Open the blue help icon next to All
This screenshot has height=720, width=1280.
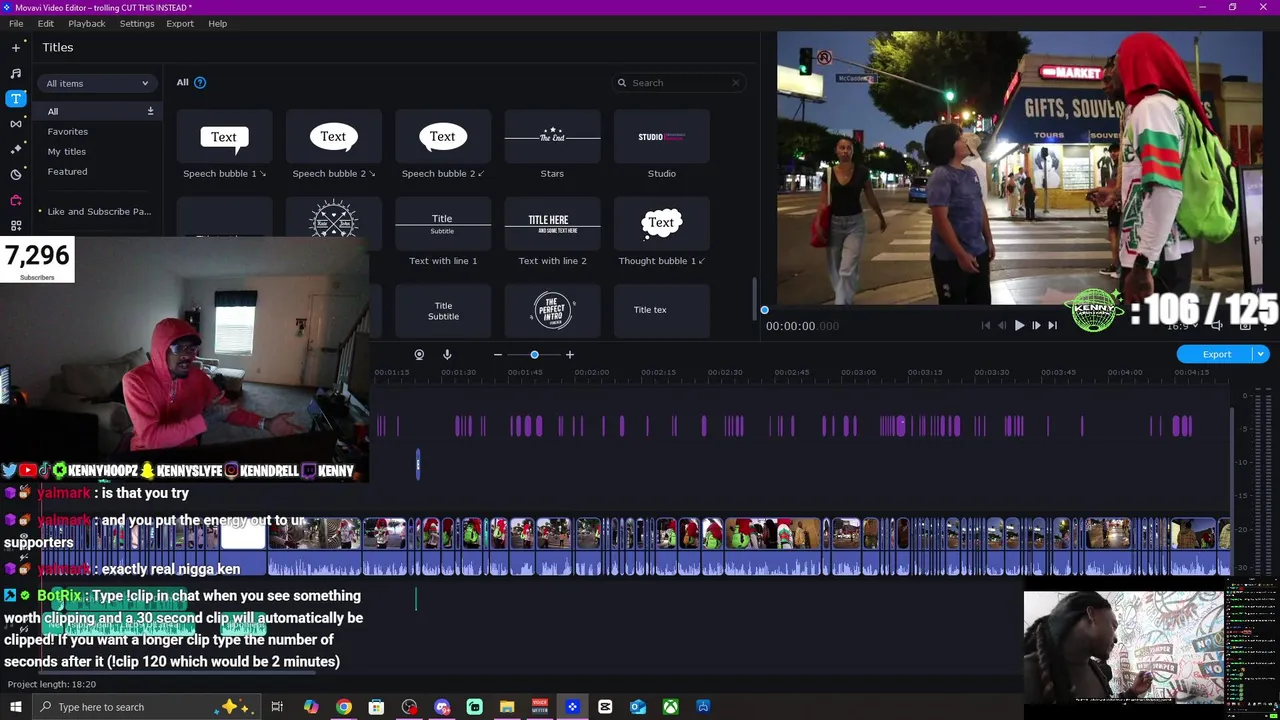[x=200, y=82]
